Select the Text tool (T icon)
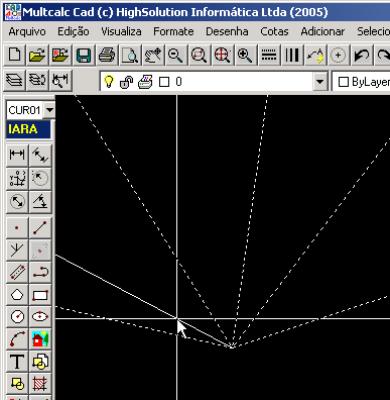The width and height of the screenshot is (390, 400). (x=17, y=362)
